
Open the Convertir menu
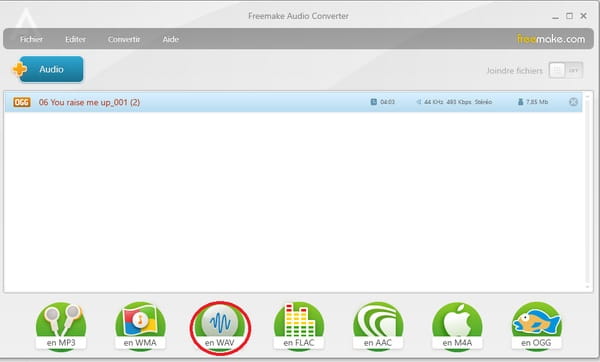pos(124,39)
